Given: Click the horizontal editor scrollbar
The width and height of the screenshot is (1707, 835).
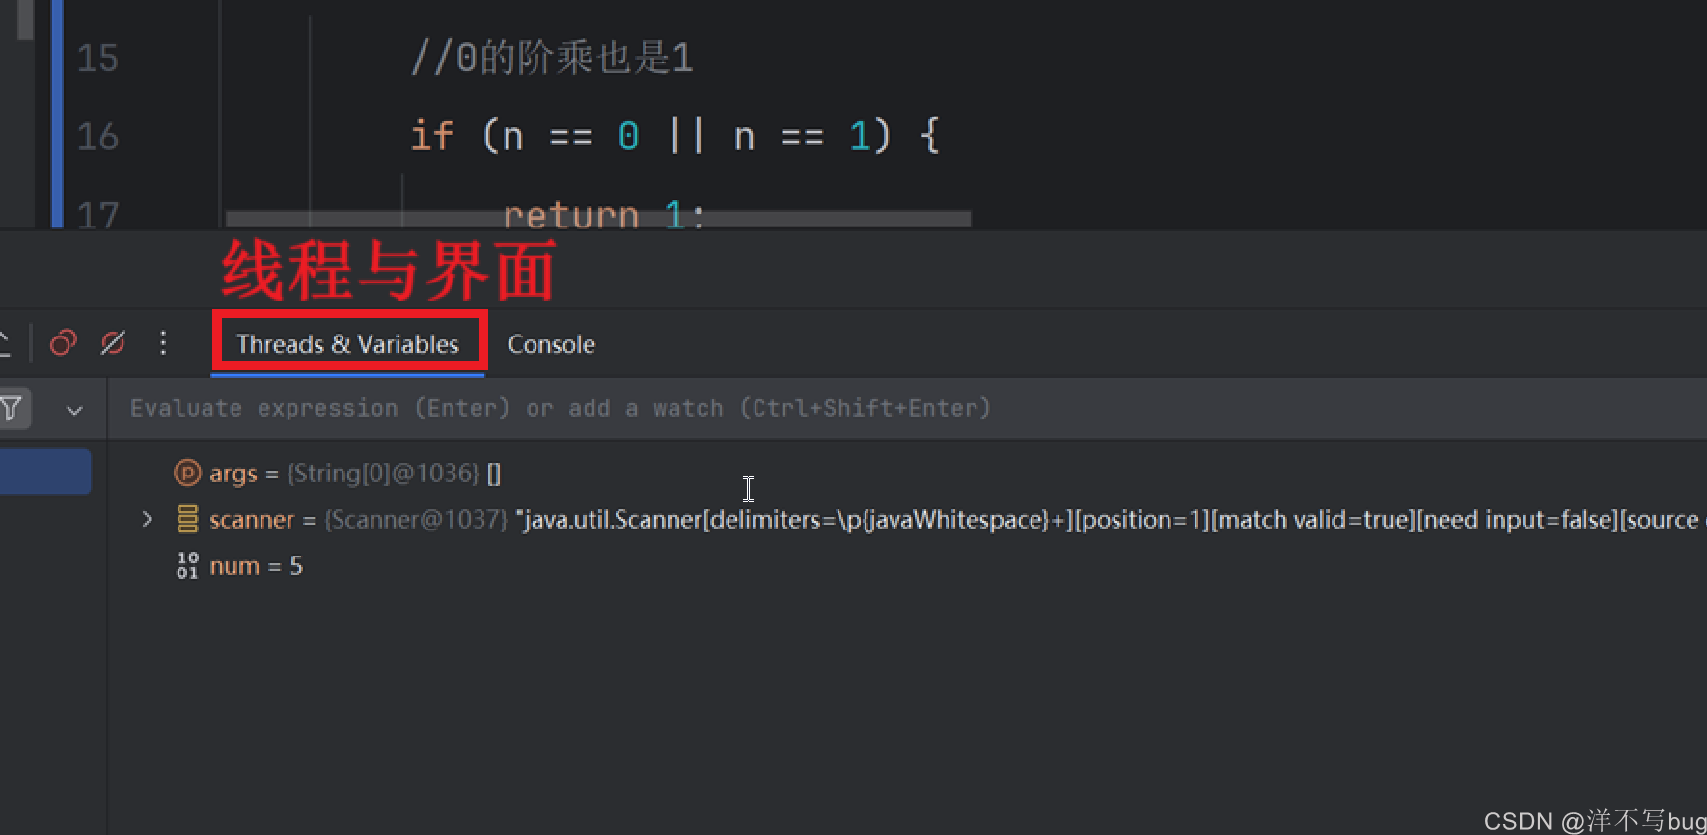Looking at the screenshot, I should (x=598, y=218).
